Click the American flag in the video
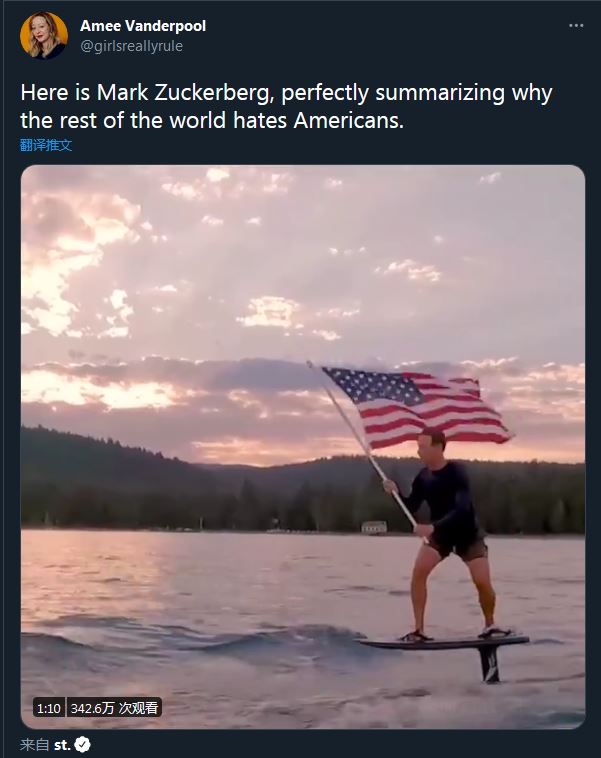 pyautogui.click(x=416, y=407)
